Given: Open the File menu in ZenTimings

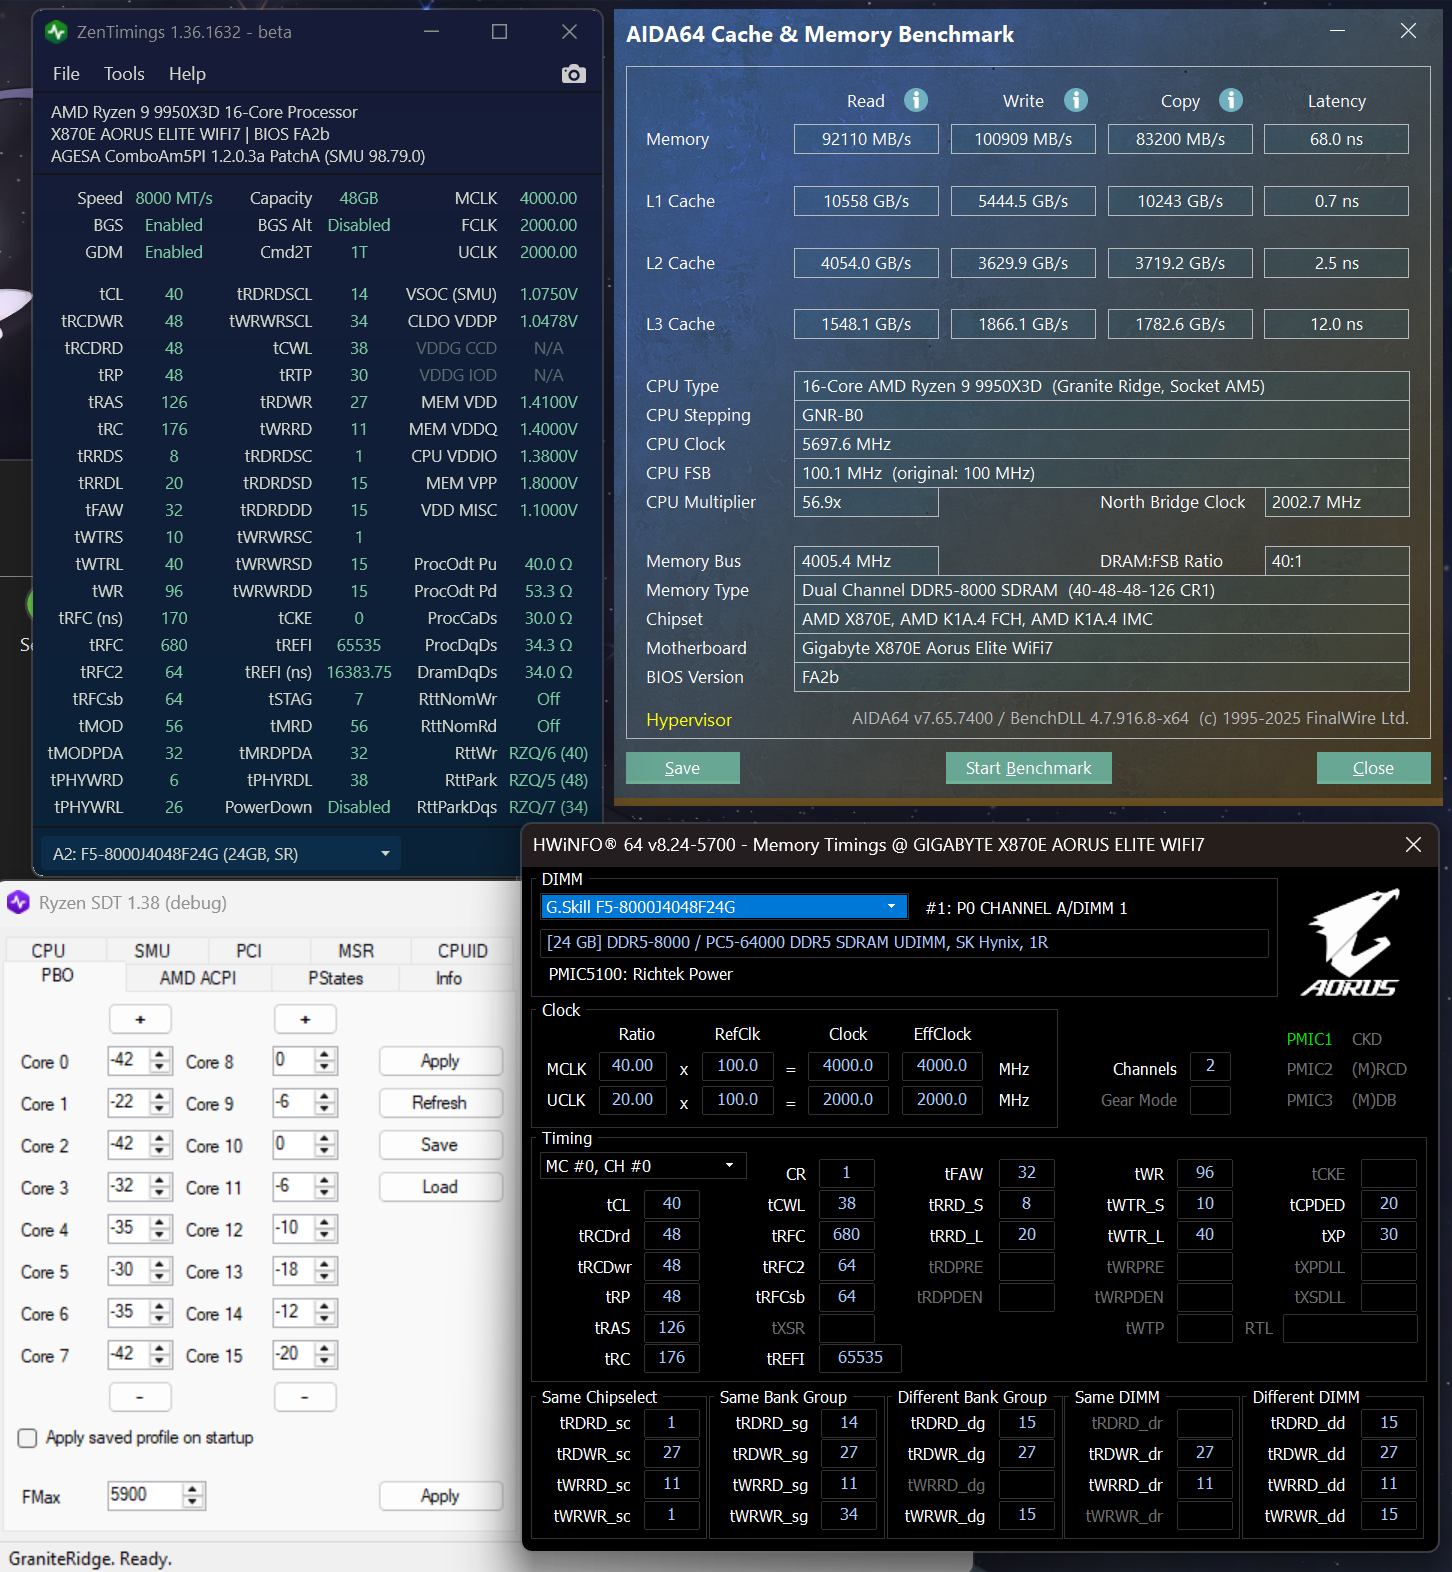Looking at the screenshot, I should (x=66, y=74).
